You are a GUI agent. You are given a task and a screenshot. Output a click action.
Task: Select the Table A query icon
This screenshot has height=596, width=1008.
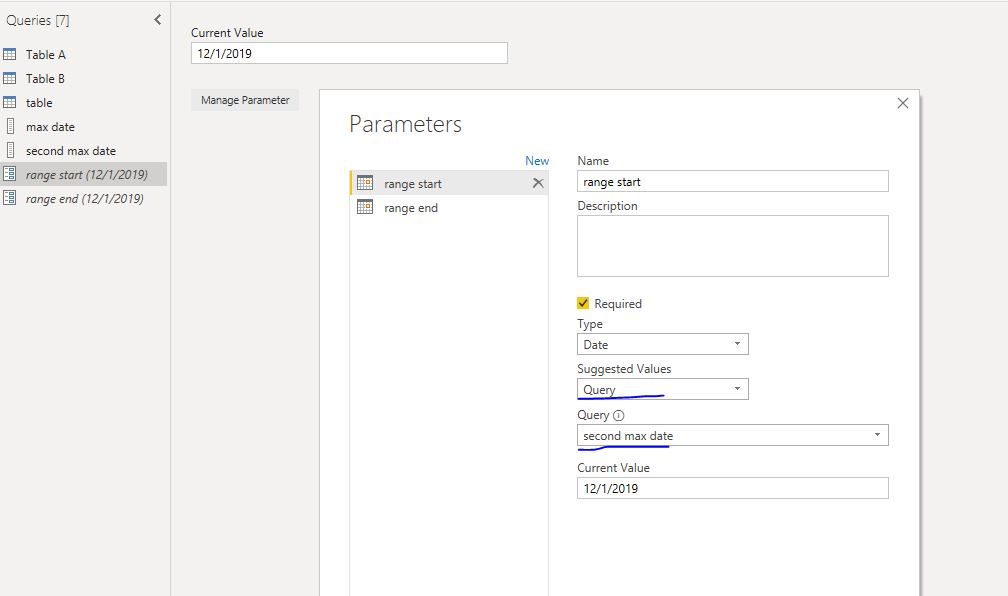[10, 54]
